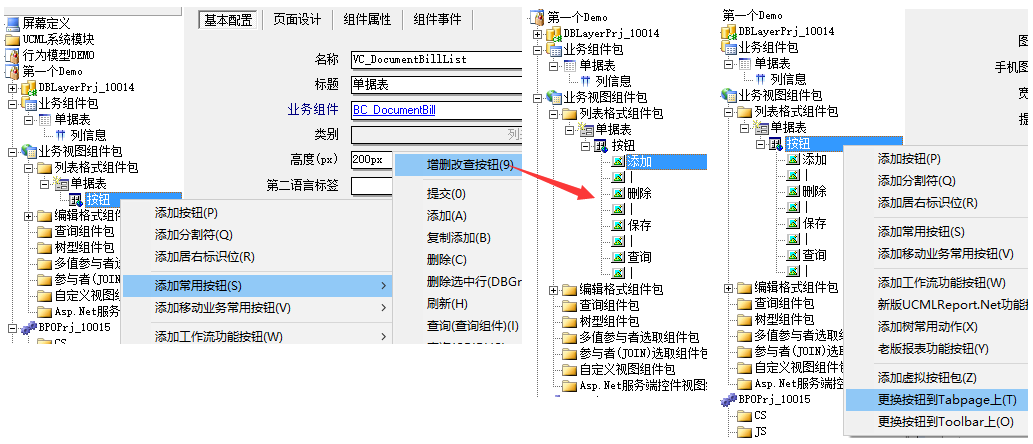This screenshot has height=444, width=1033.
Task: Open the highlighted 添加常用按钮(S) submenu in left menu
Action: (x=258, y=286)
